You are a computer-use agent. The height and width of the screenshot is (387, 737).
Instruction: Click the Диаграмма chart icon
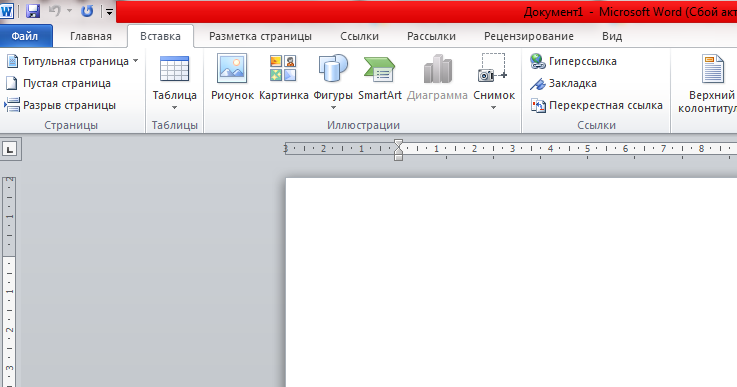point(437,69)
